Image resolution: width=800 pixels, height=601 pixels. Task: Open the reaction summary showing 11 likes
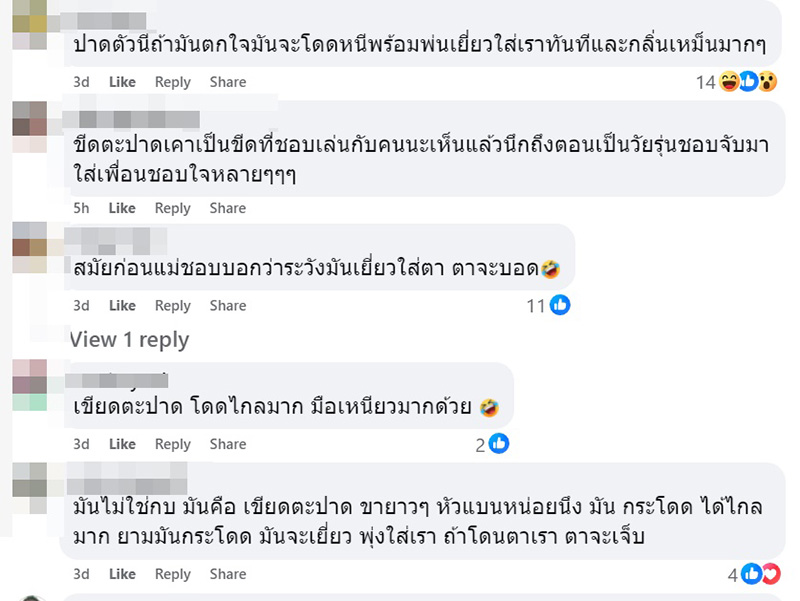(x=534, y=306)
